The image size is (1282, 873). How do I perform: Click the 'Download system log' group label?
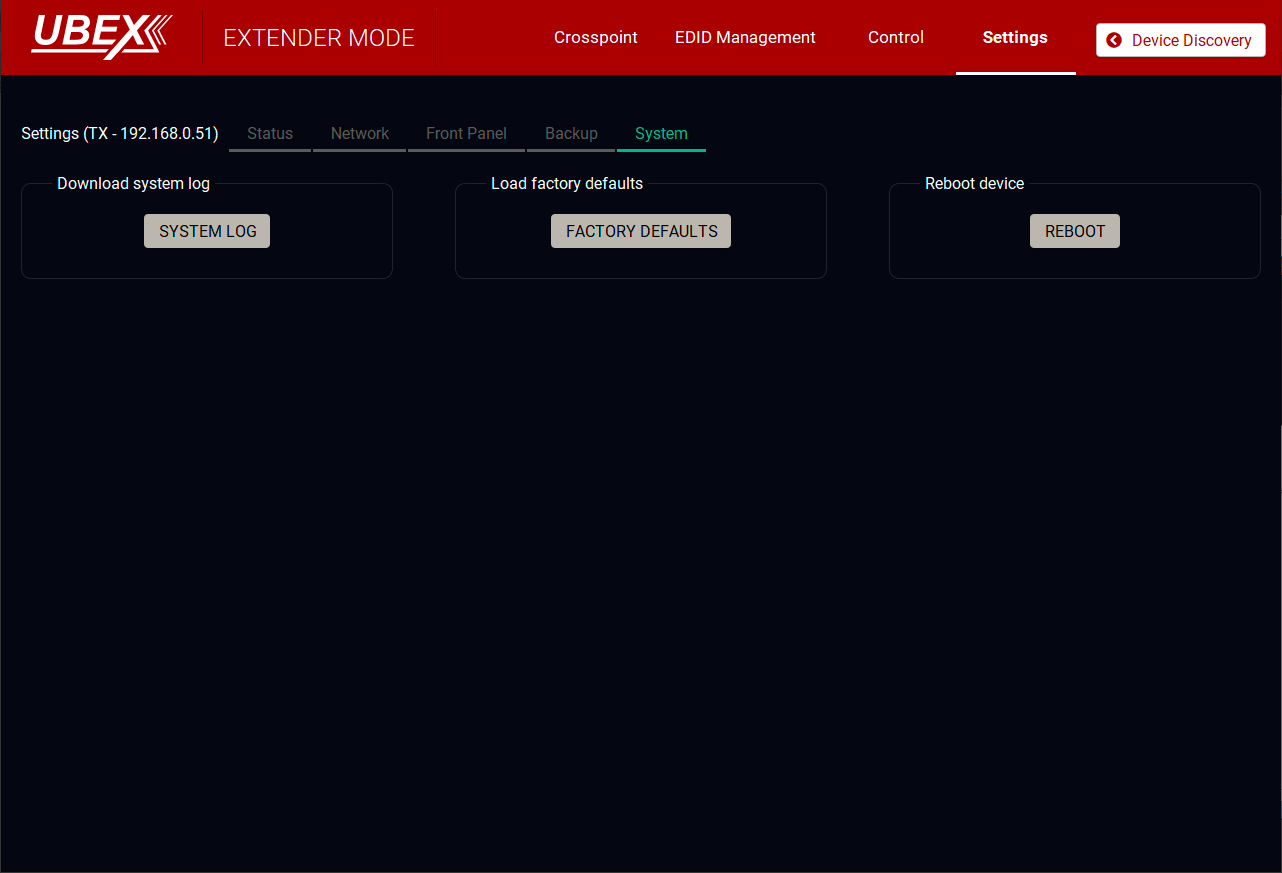[x=133, y=184]
